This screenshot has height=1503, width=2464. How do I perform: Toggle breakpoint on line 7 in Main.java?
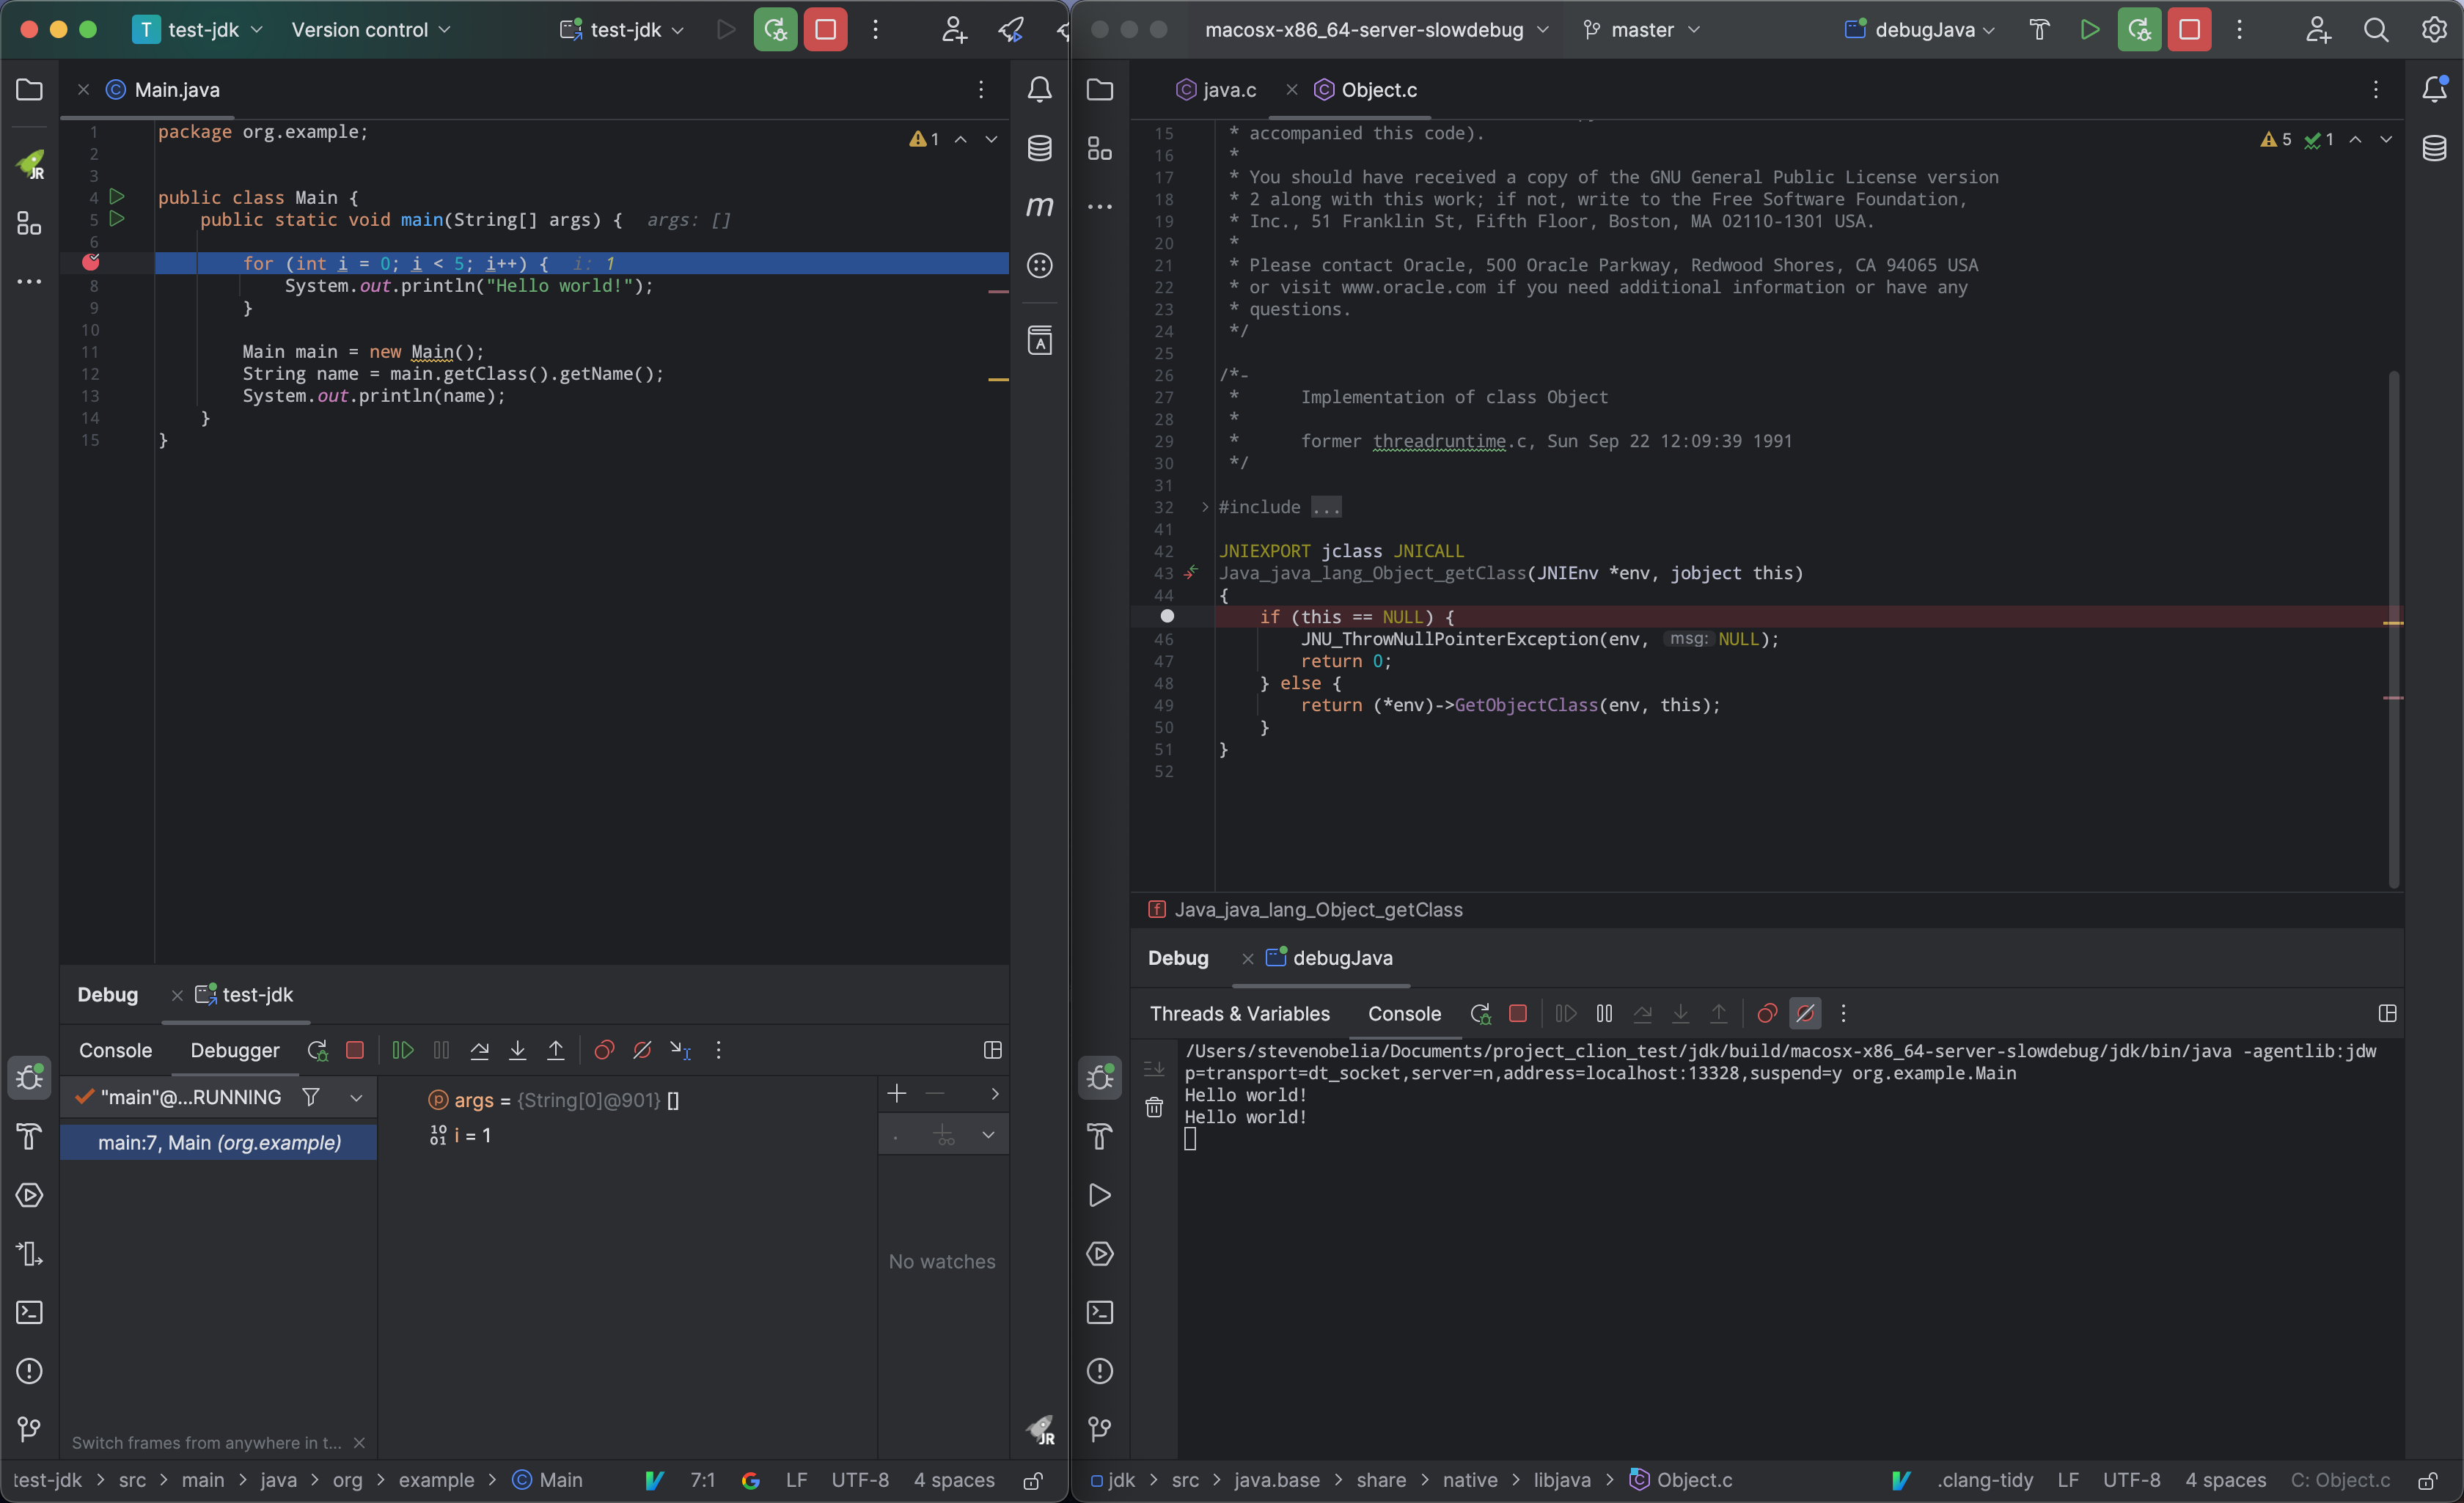click(91, 262)
